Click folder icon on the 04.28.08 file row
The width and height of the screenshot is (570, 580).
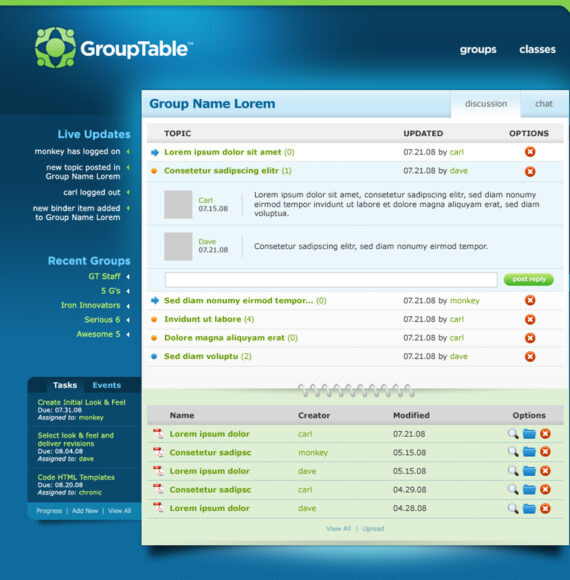(529, 508)
